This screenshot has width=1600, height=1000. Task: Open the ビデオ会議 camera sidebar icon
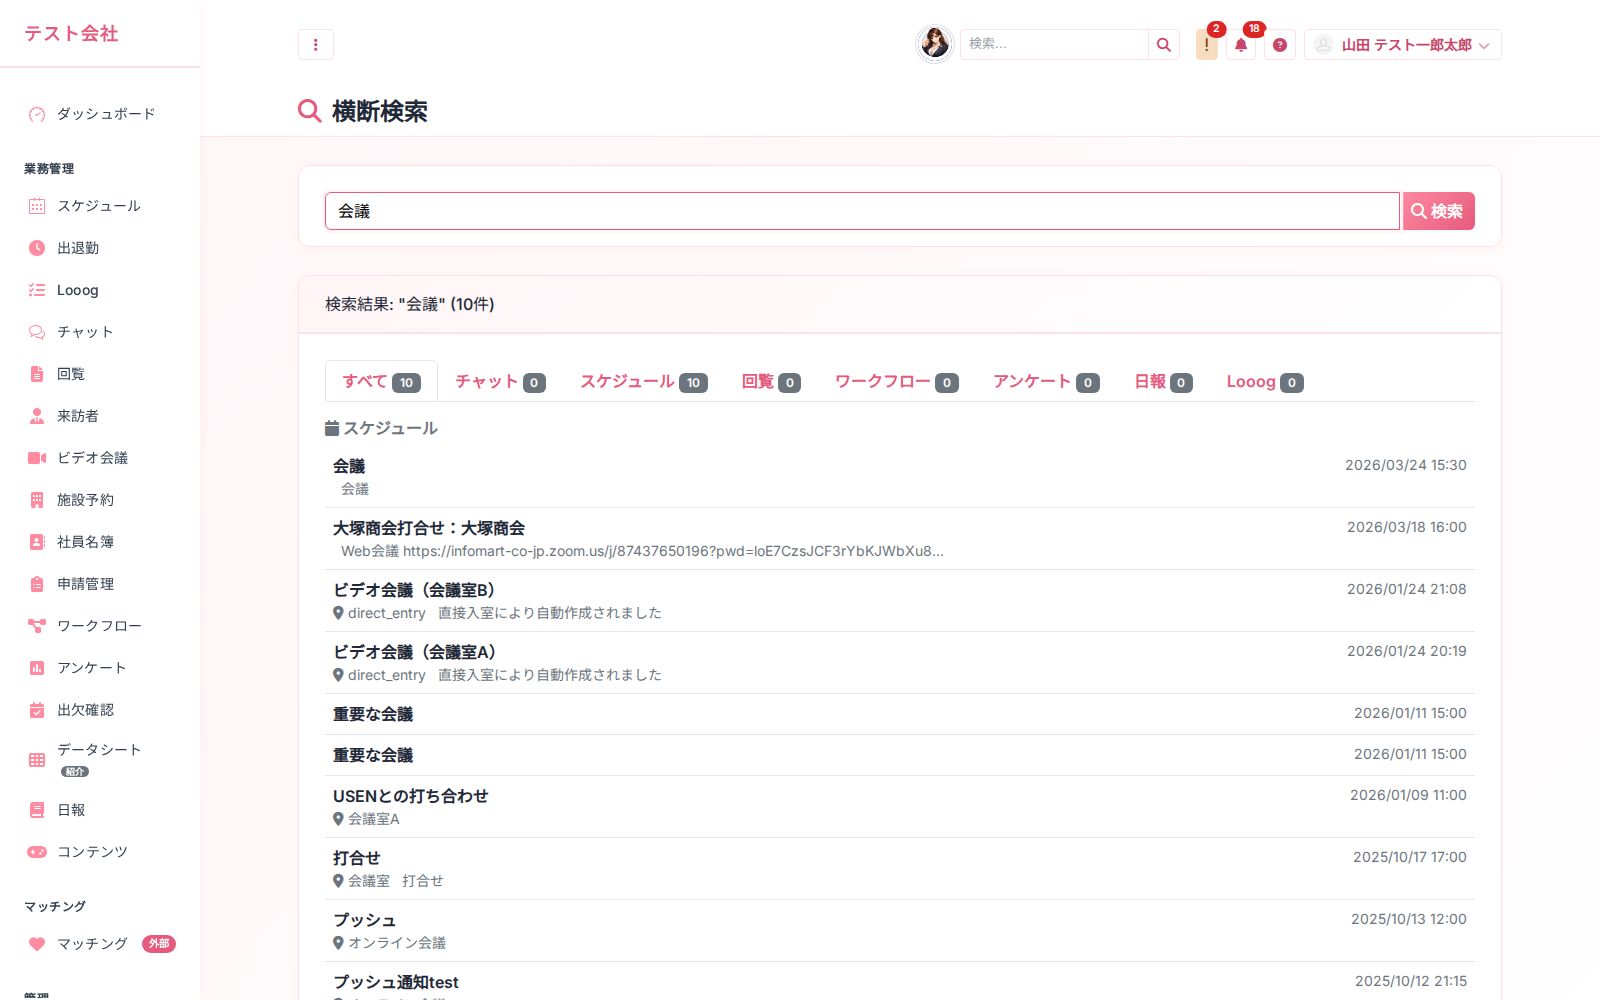[x=37, y=458]
